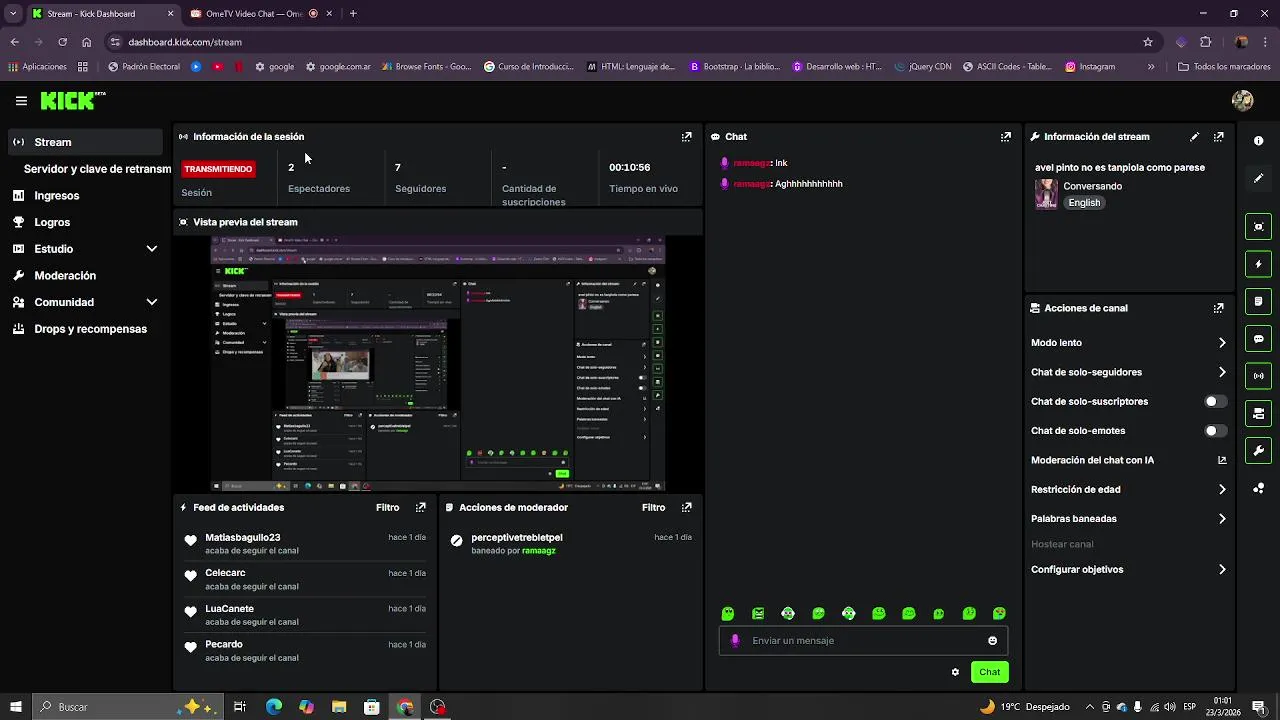Click username LuaCanete in activity feed
Viewport: 1280px width, 720px height.
pyautogui.click(x=229, y=609)
